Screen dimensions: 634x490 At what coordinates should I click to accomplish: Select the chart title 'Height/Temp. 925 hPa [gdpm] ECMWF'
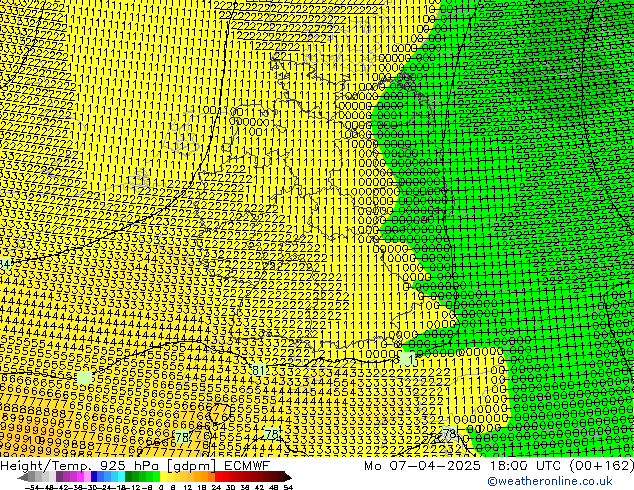coord(135,466)
